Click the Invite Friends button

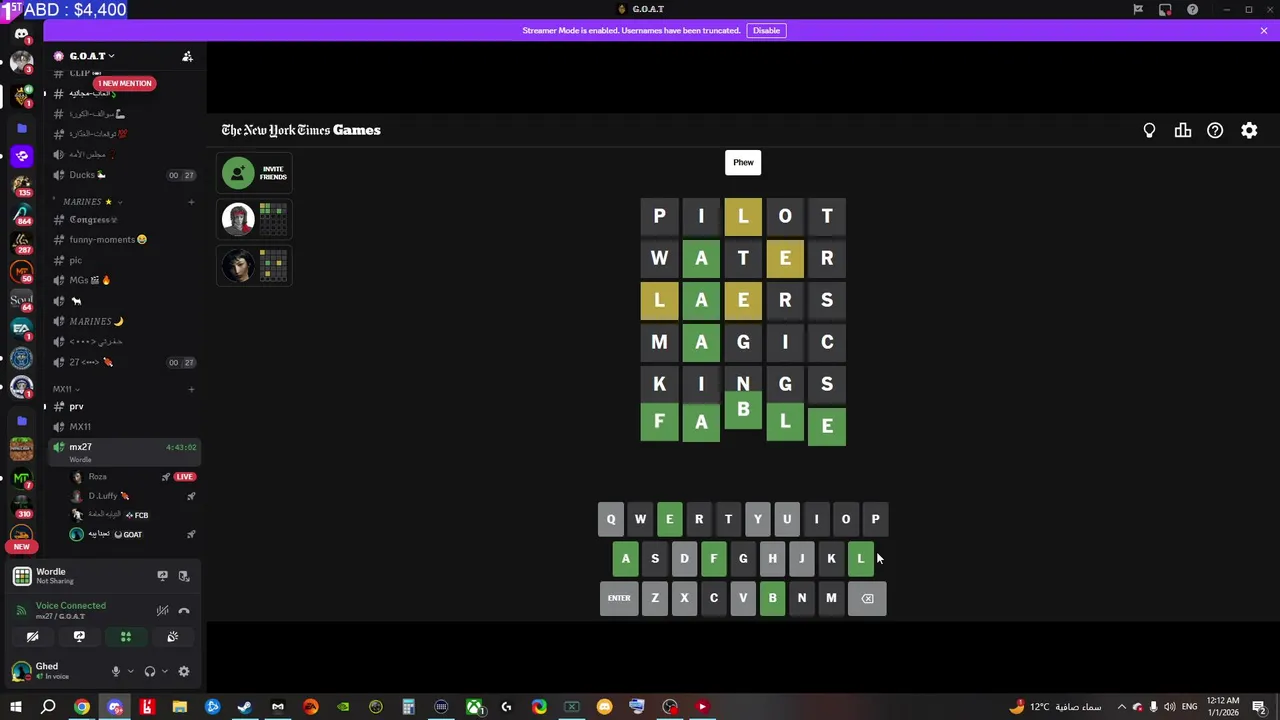255,173
